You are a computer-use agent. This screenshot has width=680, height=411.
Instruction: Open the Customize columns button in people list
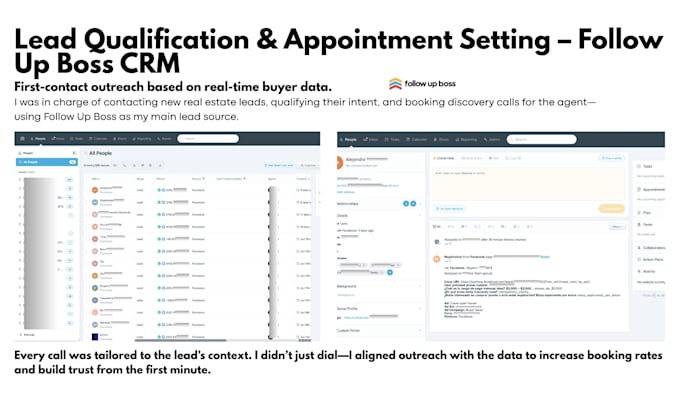[x=308, y=165]
